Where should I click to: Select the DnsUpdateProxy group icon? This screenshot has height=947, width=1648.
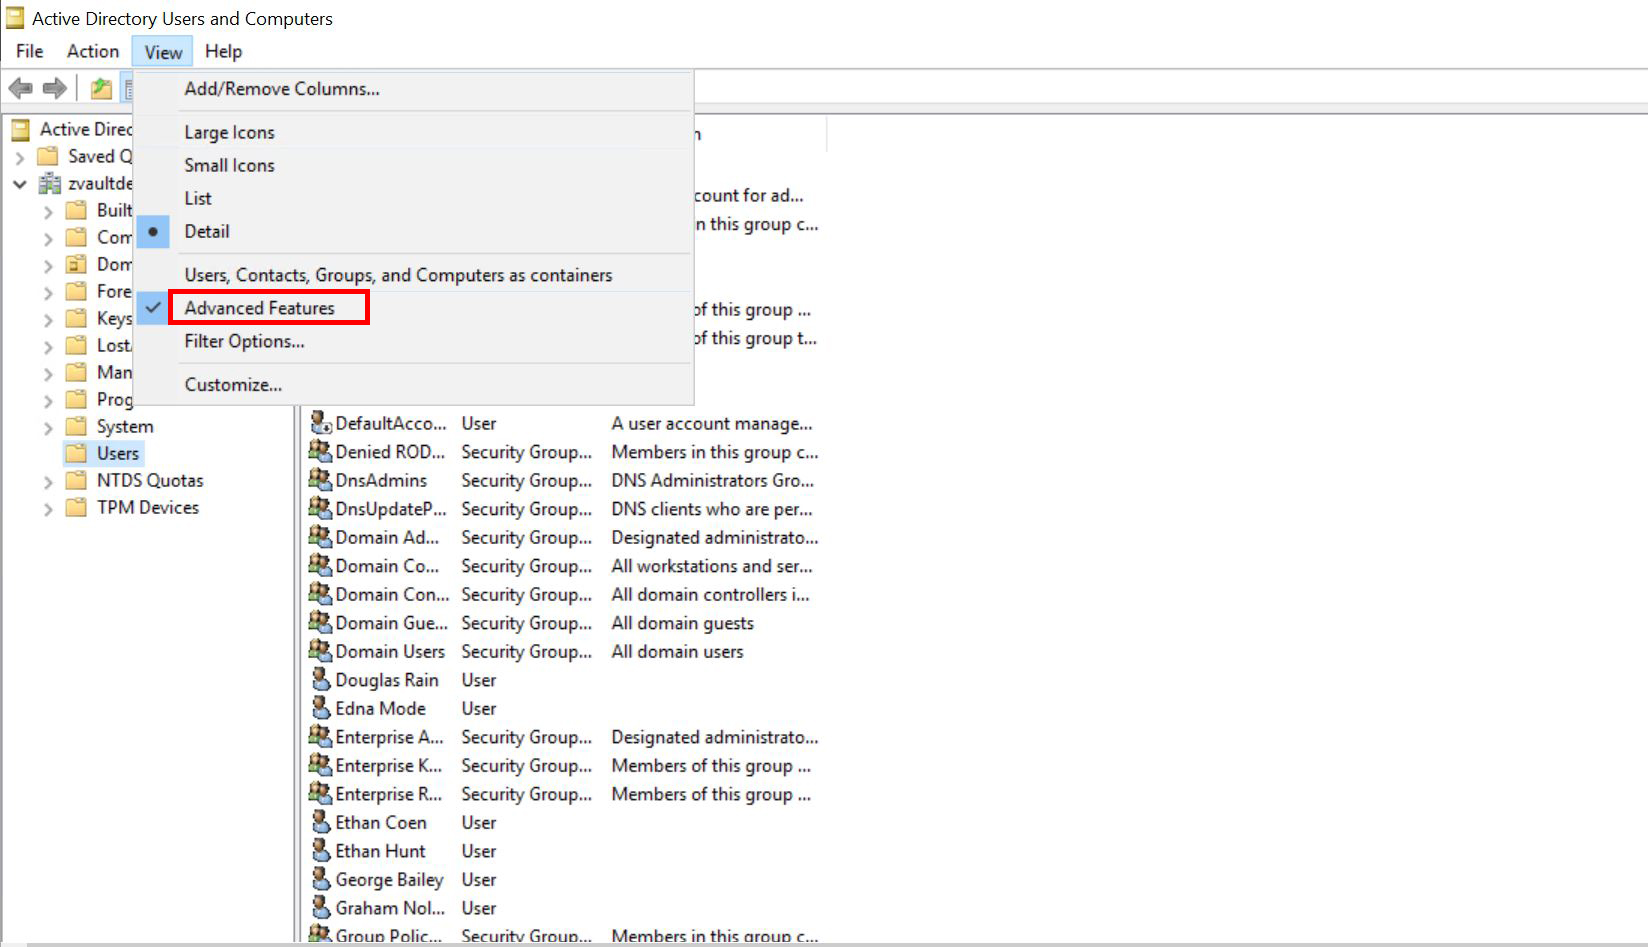coord(320,508)
